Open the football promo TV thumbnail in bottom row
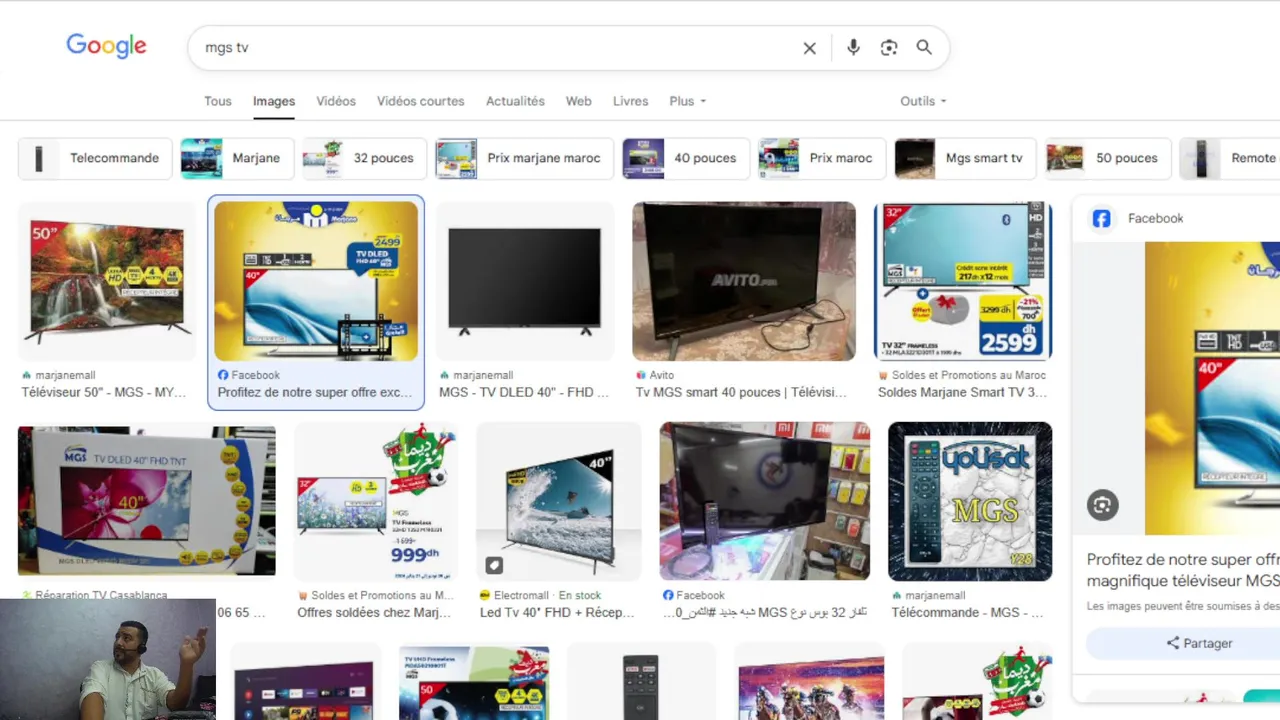1280x720 pixels. click(x=474, y=682)
